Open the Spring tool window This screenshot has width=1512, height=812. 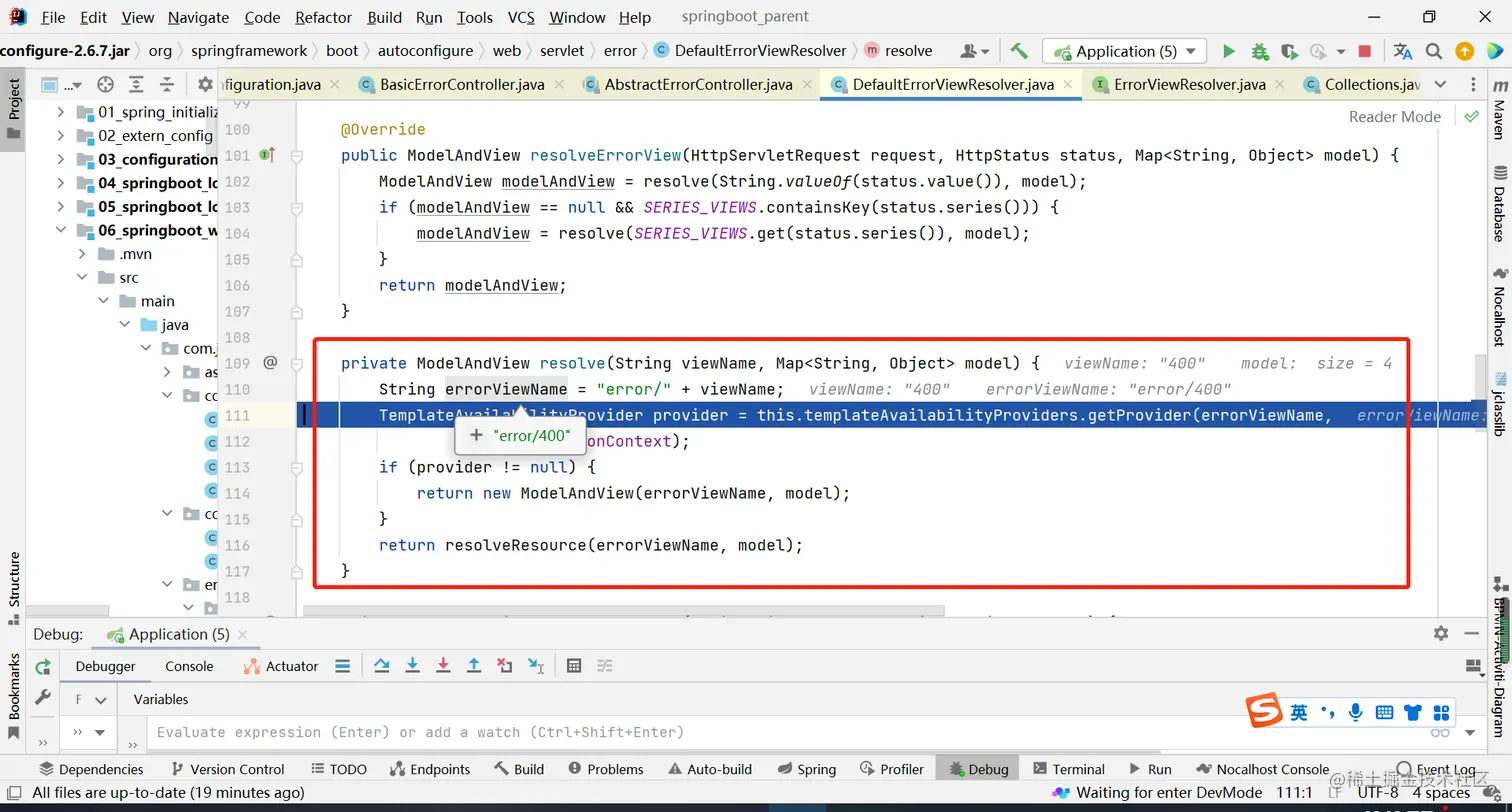(x=805, y=769)
